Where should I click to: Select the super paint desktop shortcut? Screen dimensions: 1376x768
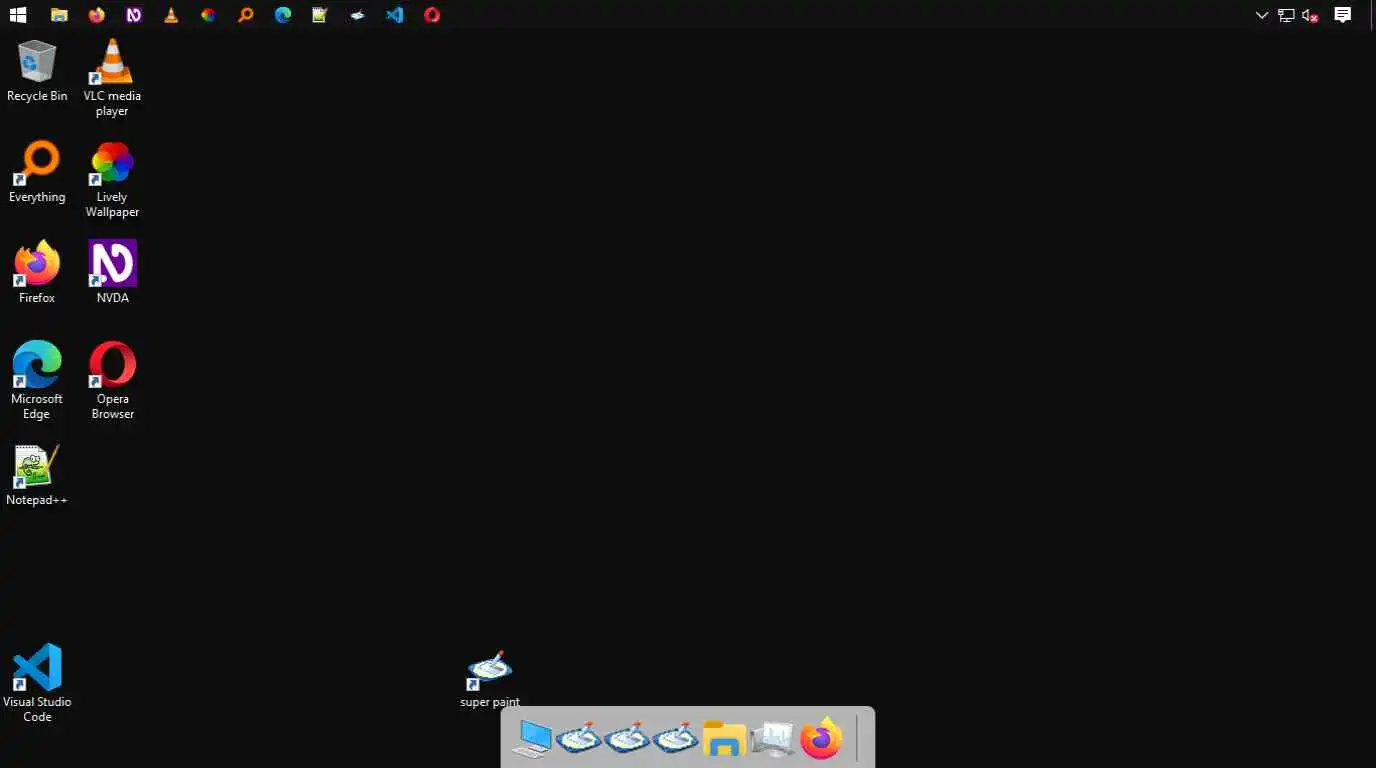click(490, 679)
